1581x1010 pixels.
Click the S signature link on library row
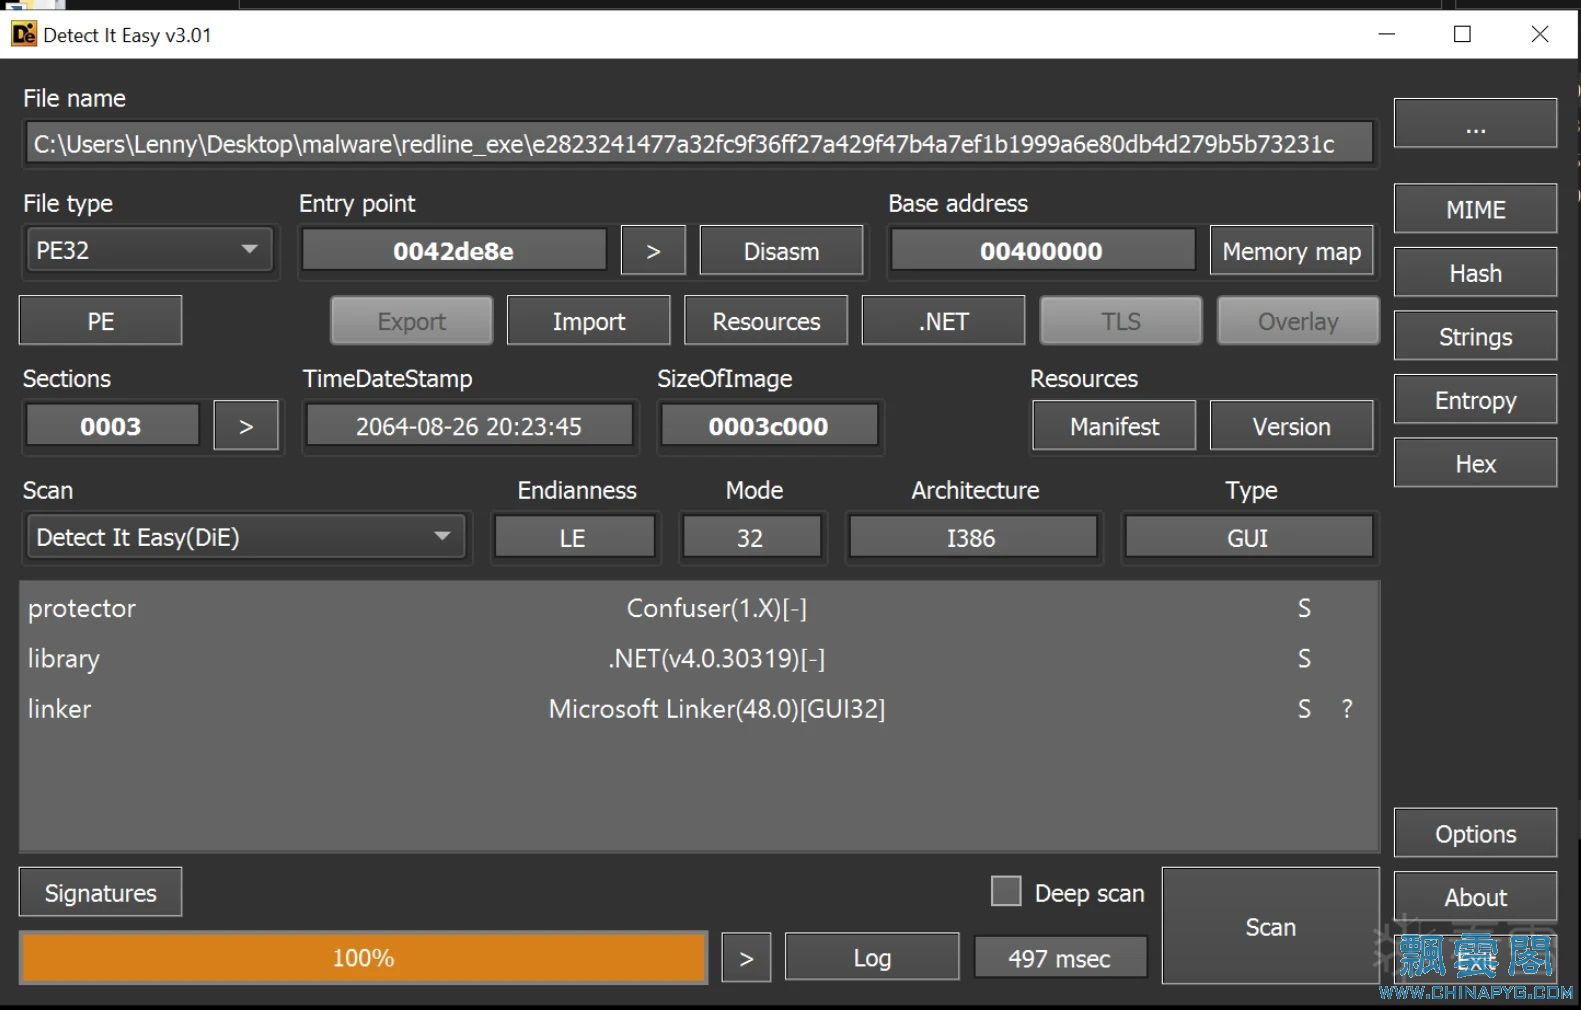point(1304,658)
